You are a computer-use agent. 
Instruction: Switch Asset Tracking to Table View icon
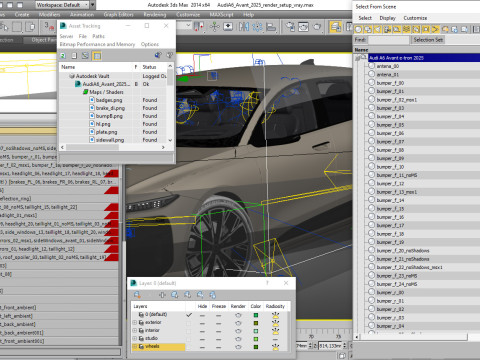[97, 56]
